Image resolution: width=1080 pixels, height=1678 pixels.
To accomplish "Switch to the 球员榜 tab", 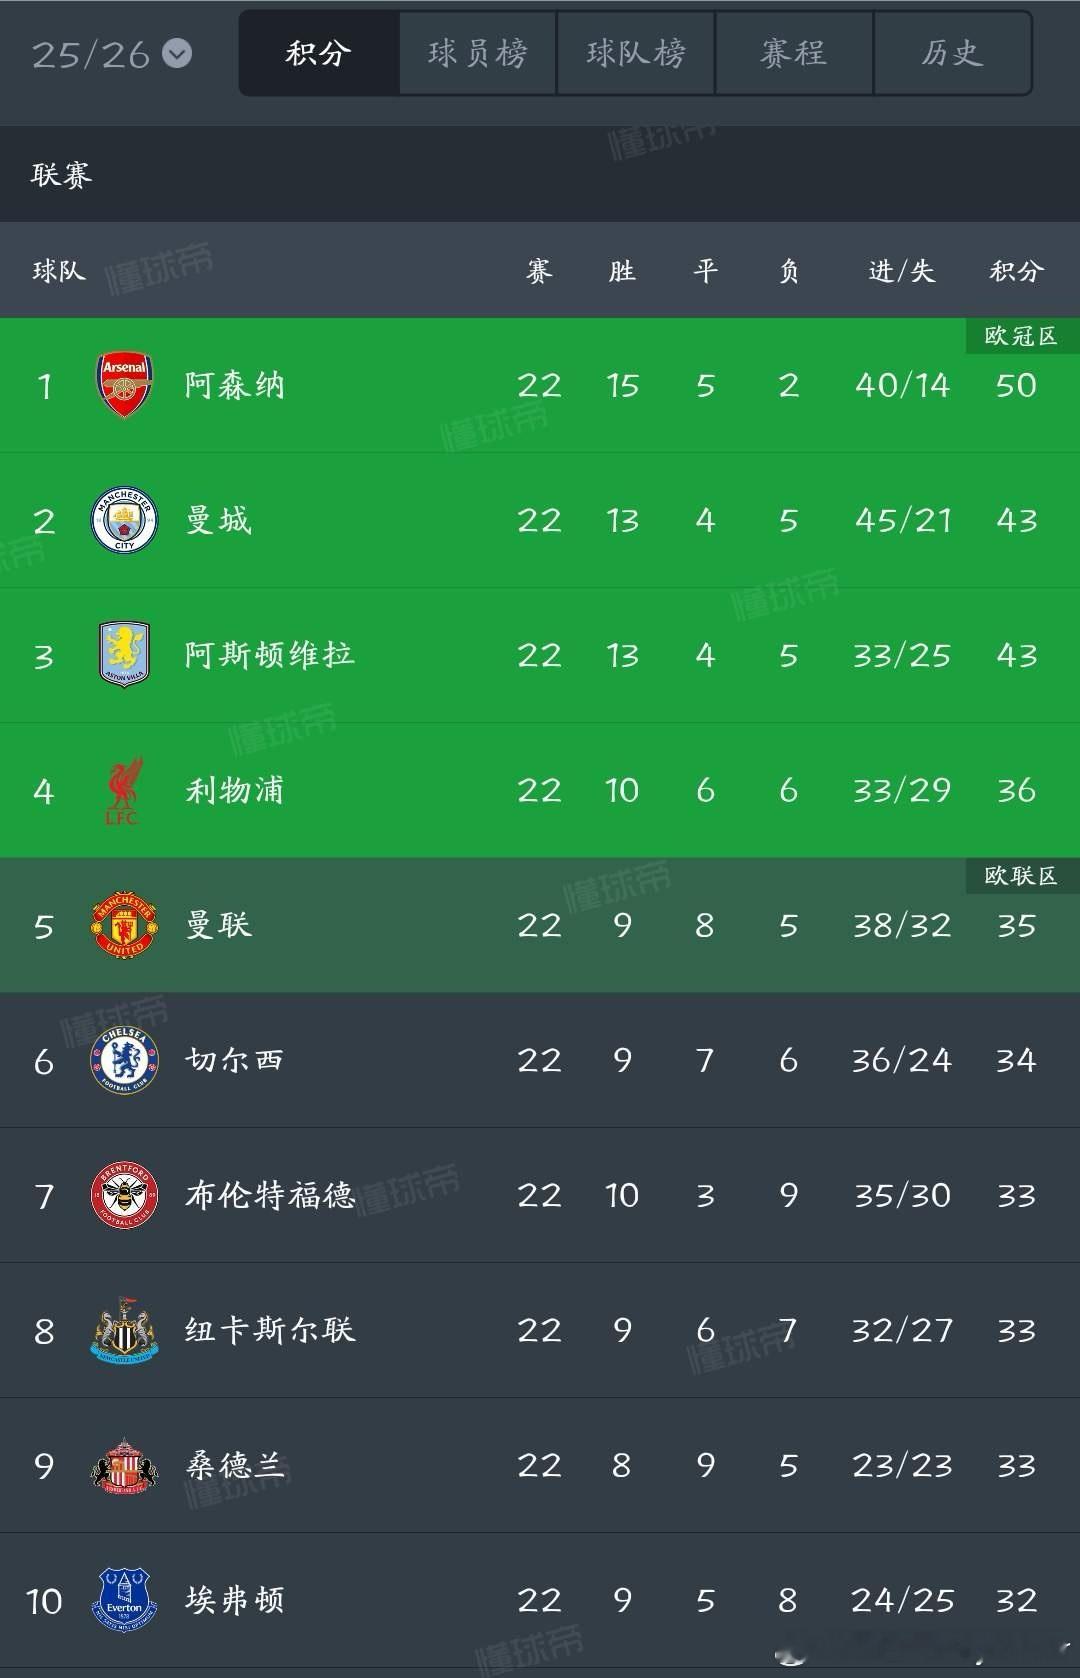I will [477, 54].
